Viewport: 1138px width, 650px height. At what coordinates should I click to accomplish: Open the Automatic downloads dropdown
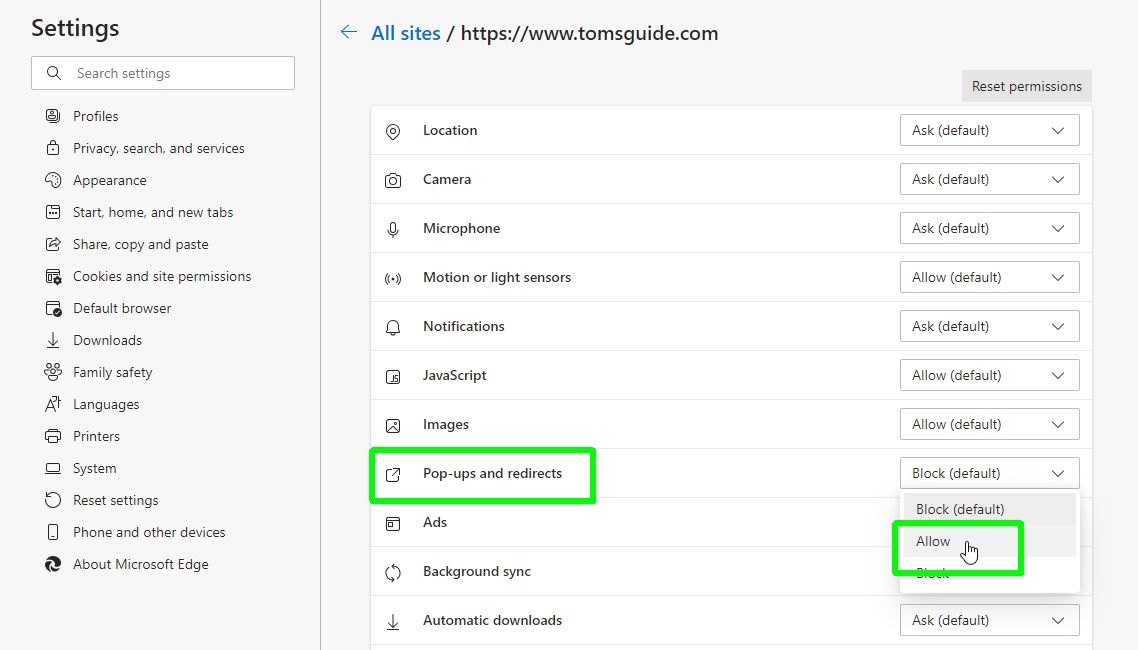(989, 620)
